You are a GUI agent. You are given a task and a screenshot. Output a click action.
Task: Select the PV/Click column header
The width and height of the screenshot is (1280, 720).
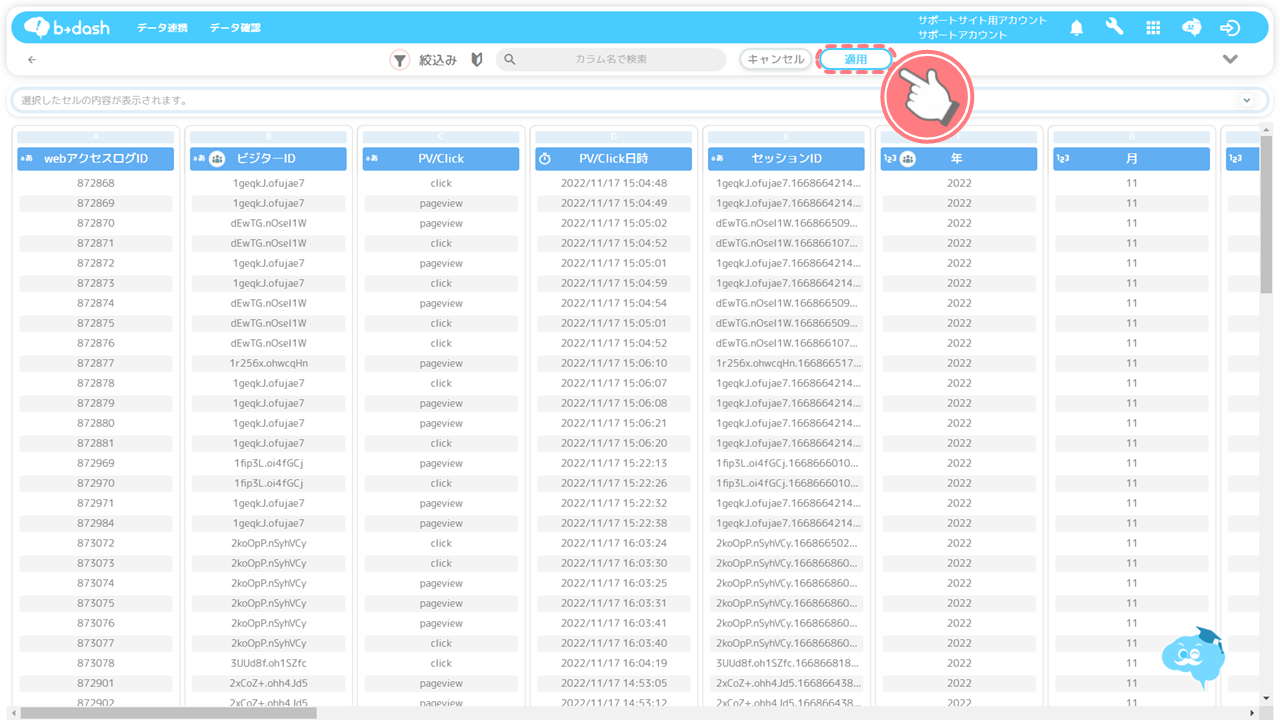(441, 158)
